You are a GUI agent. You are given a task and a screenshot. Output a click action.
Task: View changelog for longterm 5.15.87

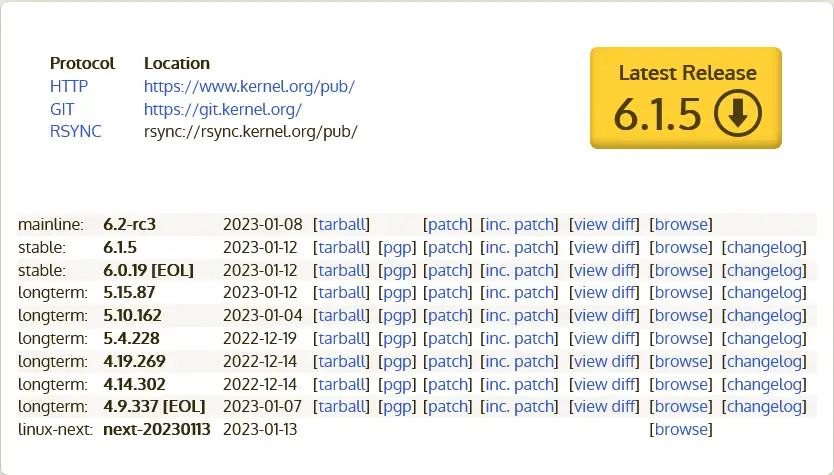[x=764, y=293]
